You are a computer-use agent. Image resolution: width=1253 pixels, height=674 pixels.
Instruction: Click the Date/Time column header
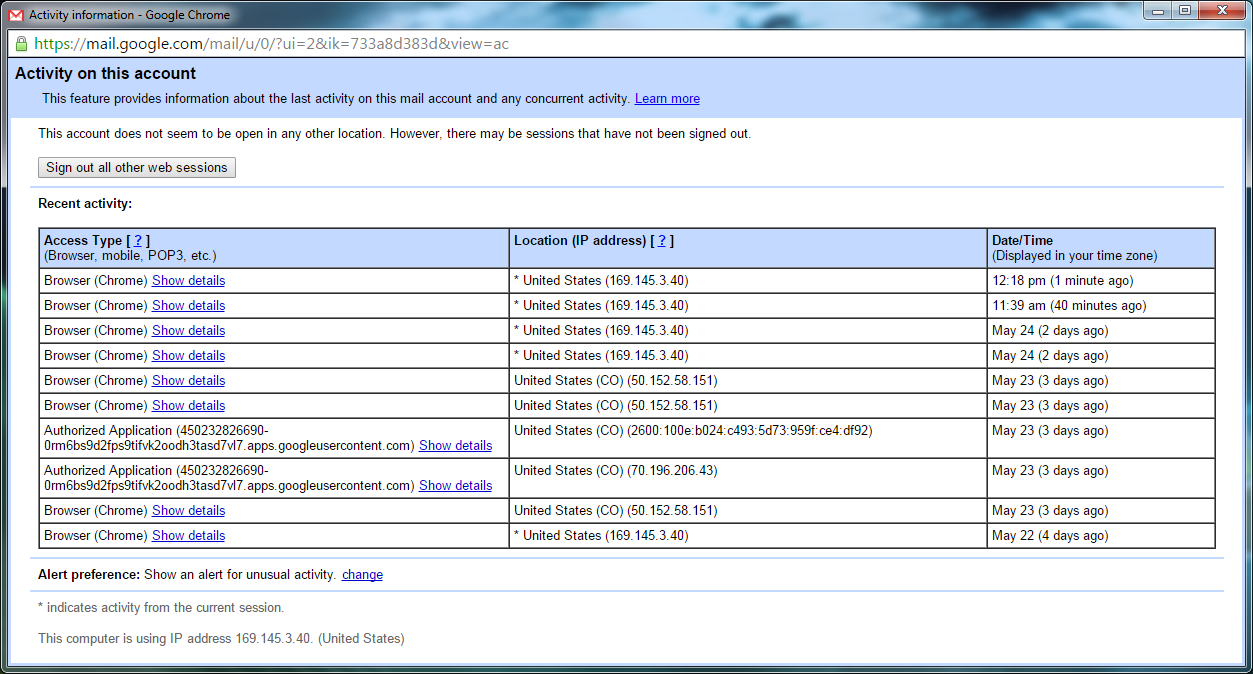[x=1101, y=248]
